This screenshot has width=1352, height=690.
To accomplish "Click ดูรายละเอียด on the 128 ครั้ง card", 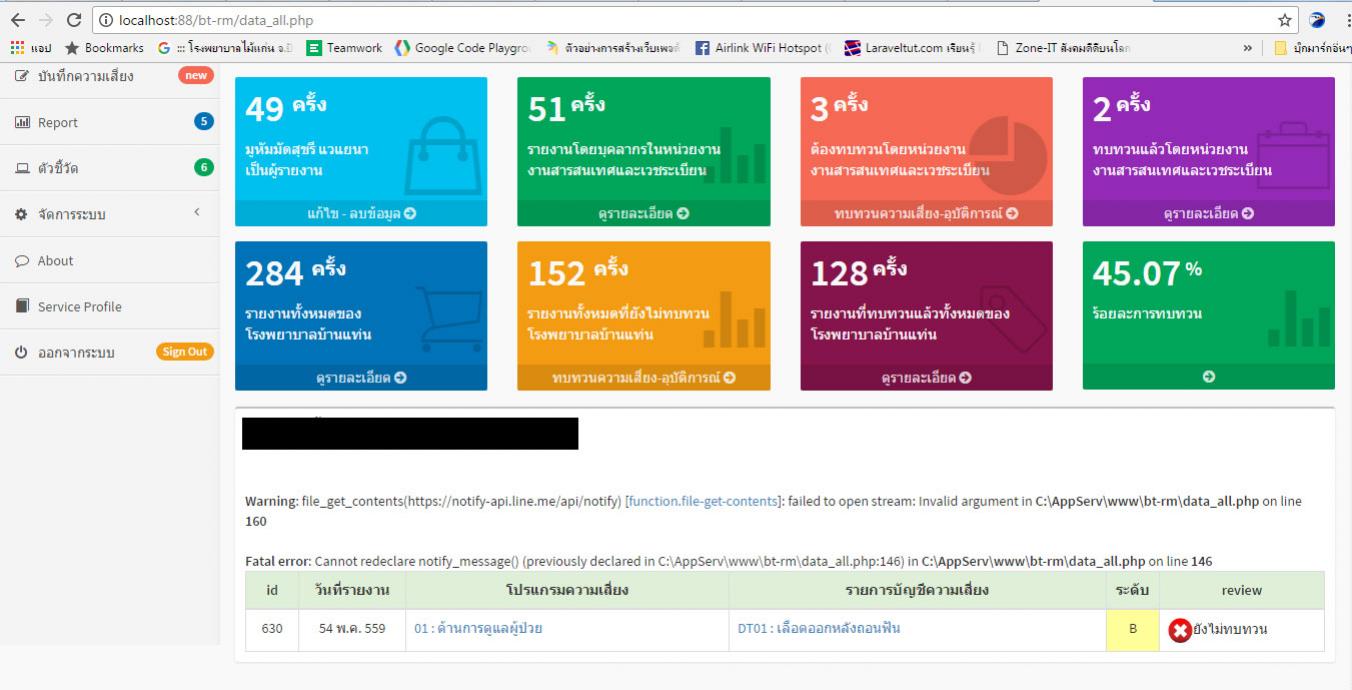I will pyautogui.click(x=926, y=377).
